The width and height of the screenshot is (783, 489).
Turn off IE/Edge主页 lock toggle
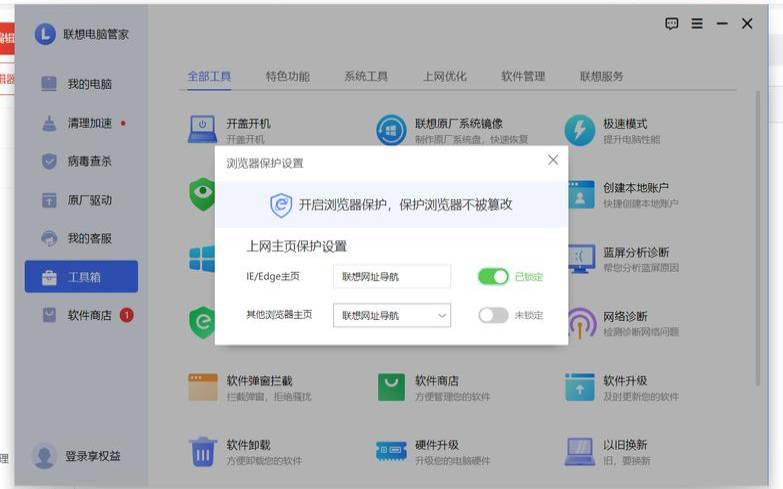click(x=493, y=276)
